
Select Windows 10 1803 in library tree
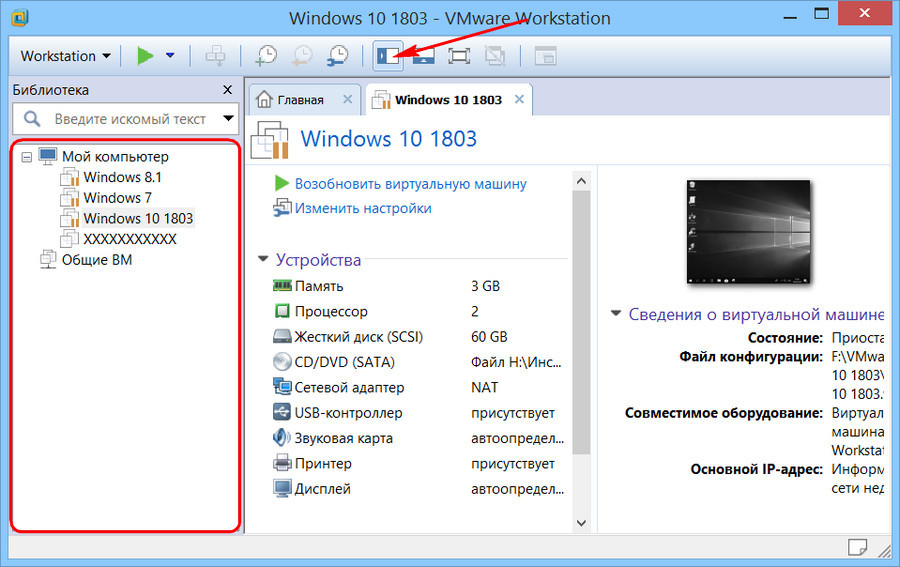point(138,219)
